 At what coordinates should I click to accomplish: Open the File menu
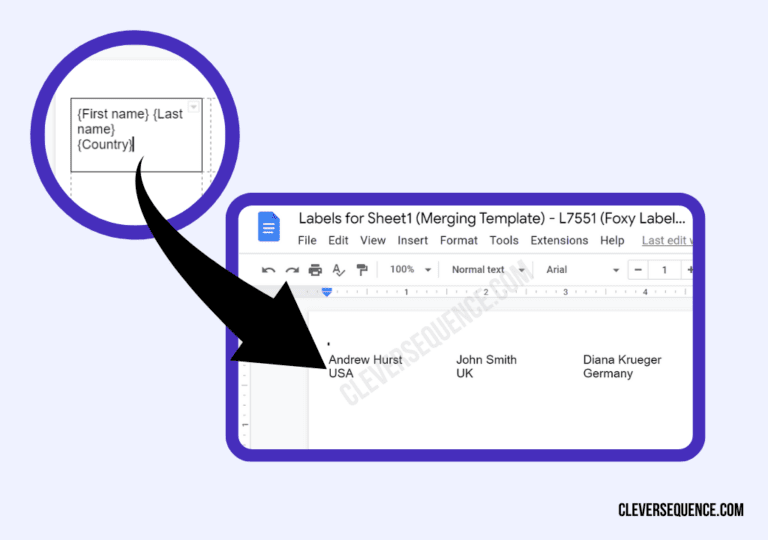pyautogui.click(x=307, y=241)
